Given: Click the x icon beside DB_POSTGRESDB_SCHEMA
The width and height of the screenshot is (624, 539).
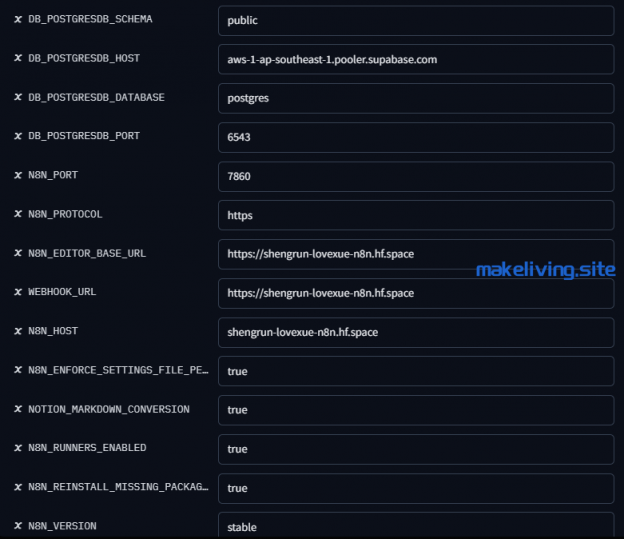Looking at the screenshot, I should tap(18, 20).
